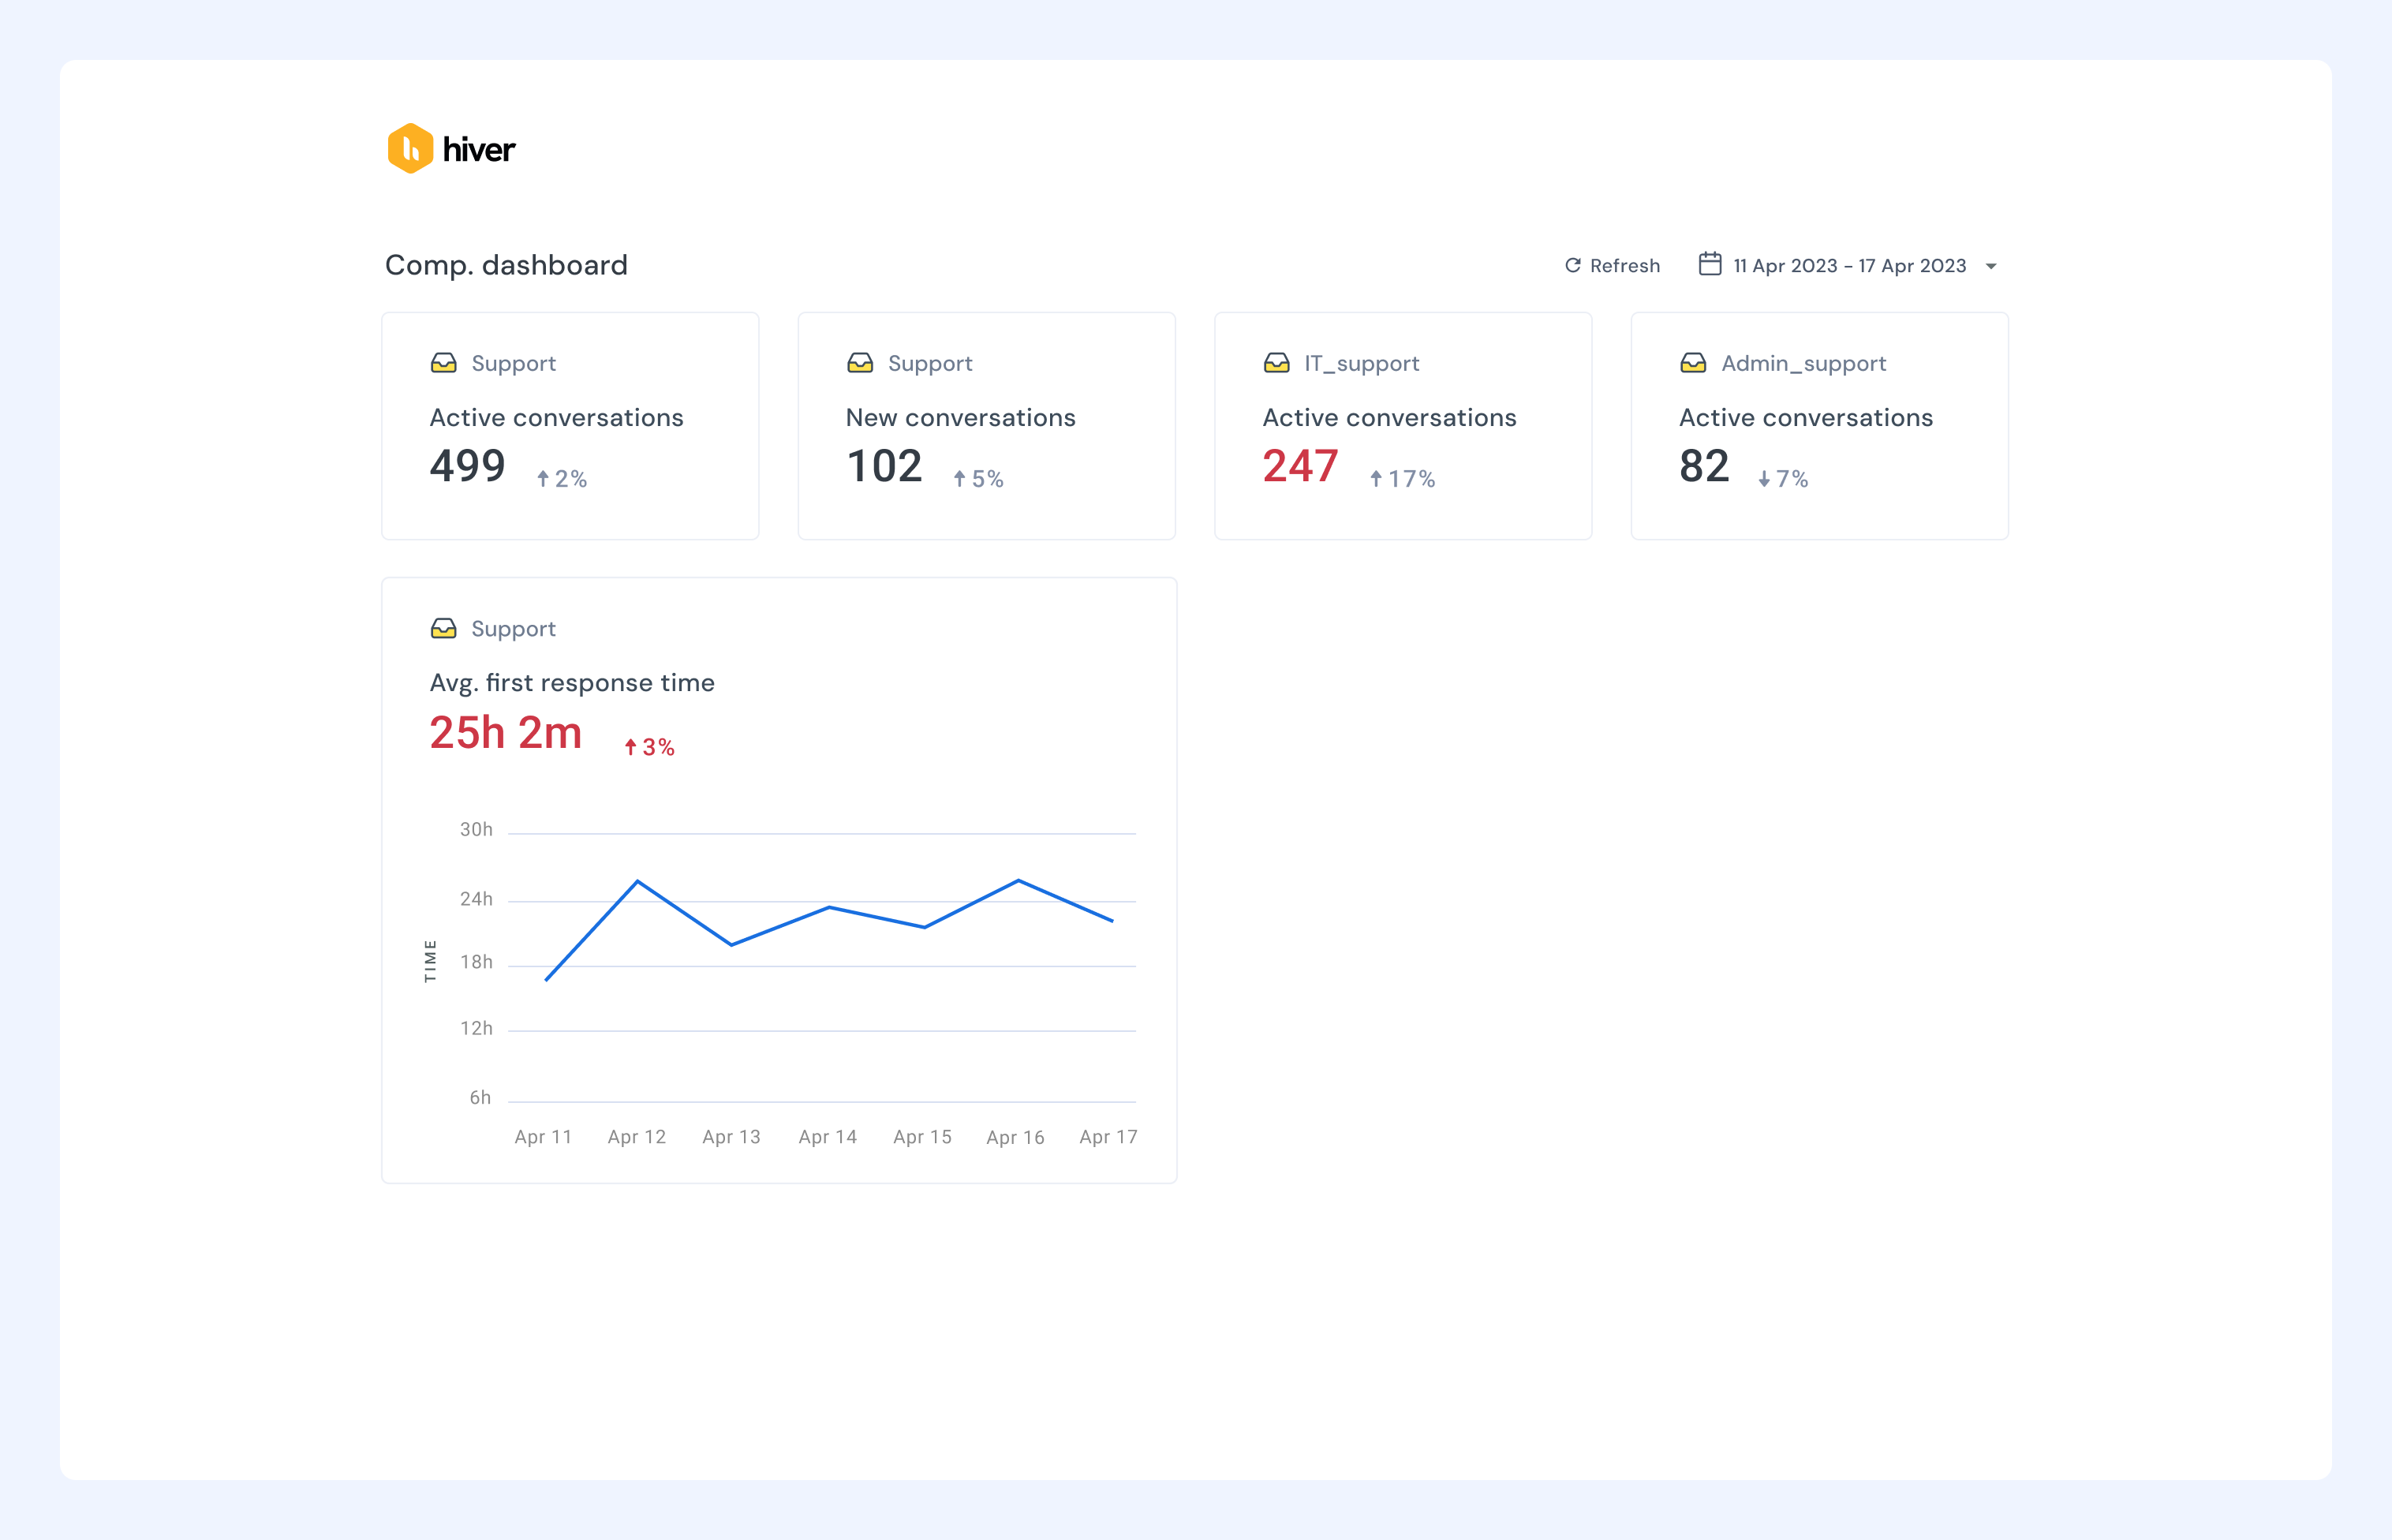2392x1540 pixels.
Task: Click inbox icon next to Admin_support
Action: [x=1693, y=363]
